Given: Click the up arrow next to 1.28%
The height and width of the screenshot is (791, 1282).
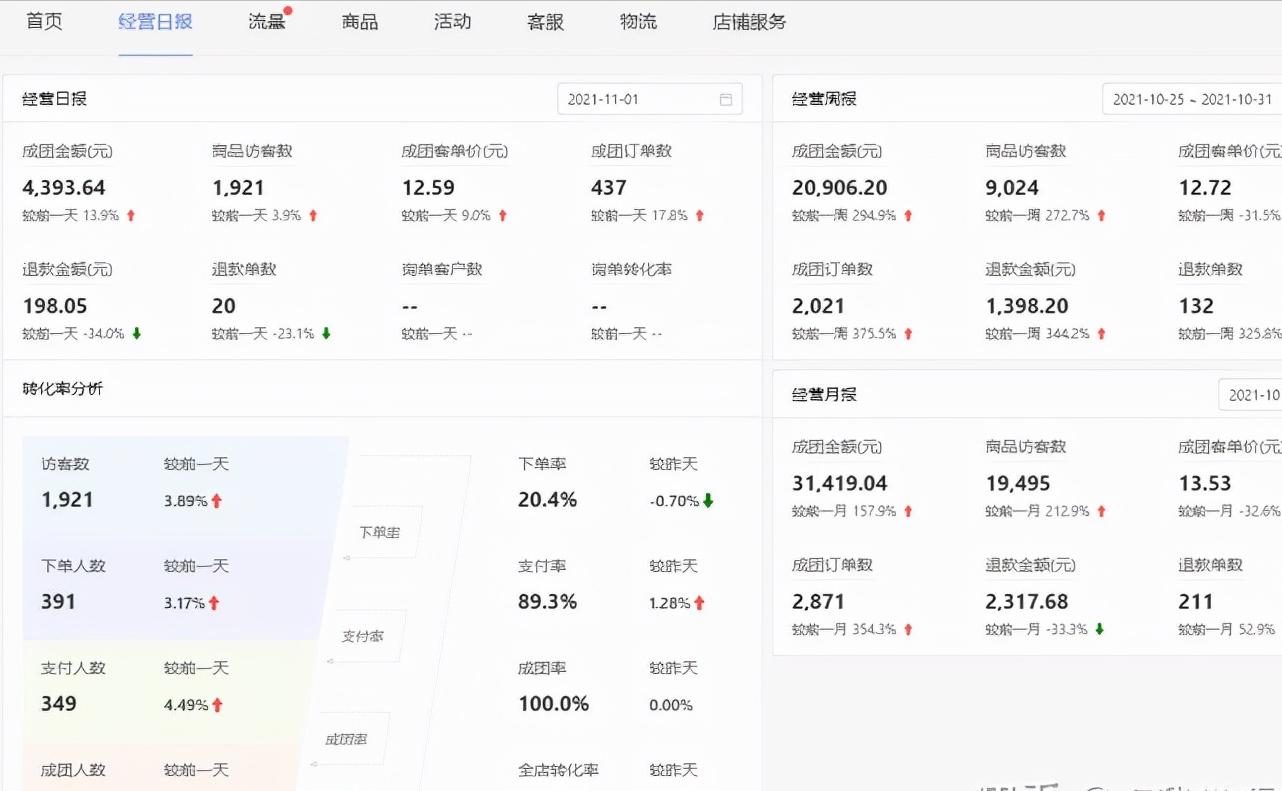Looking at the screenshot, I should [699, 603].
